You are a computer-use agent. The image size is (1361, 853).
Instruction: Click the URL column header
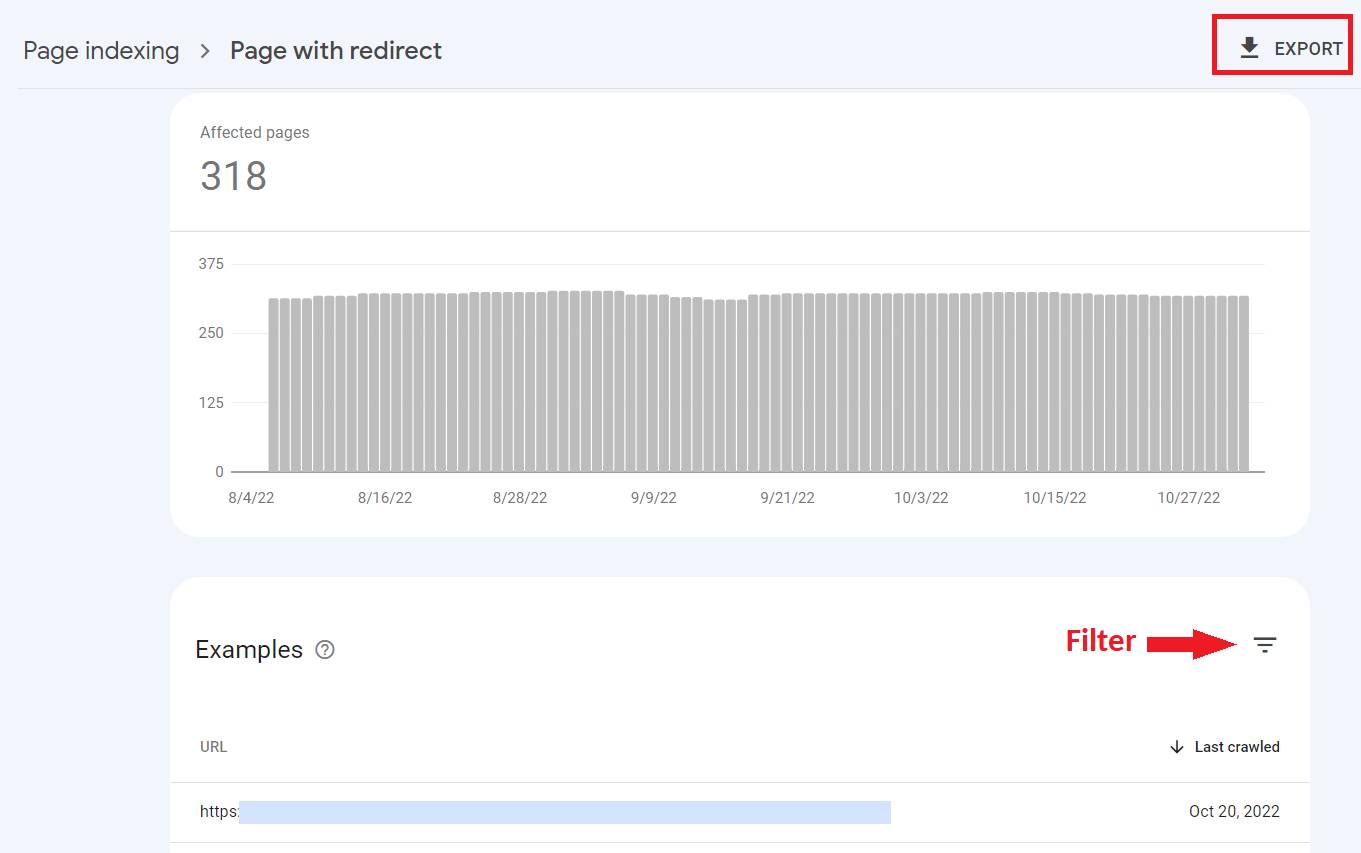pyautogui.click(x=213, y=747)
